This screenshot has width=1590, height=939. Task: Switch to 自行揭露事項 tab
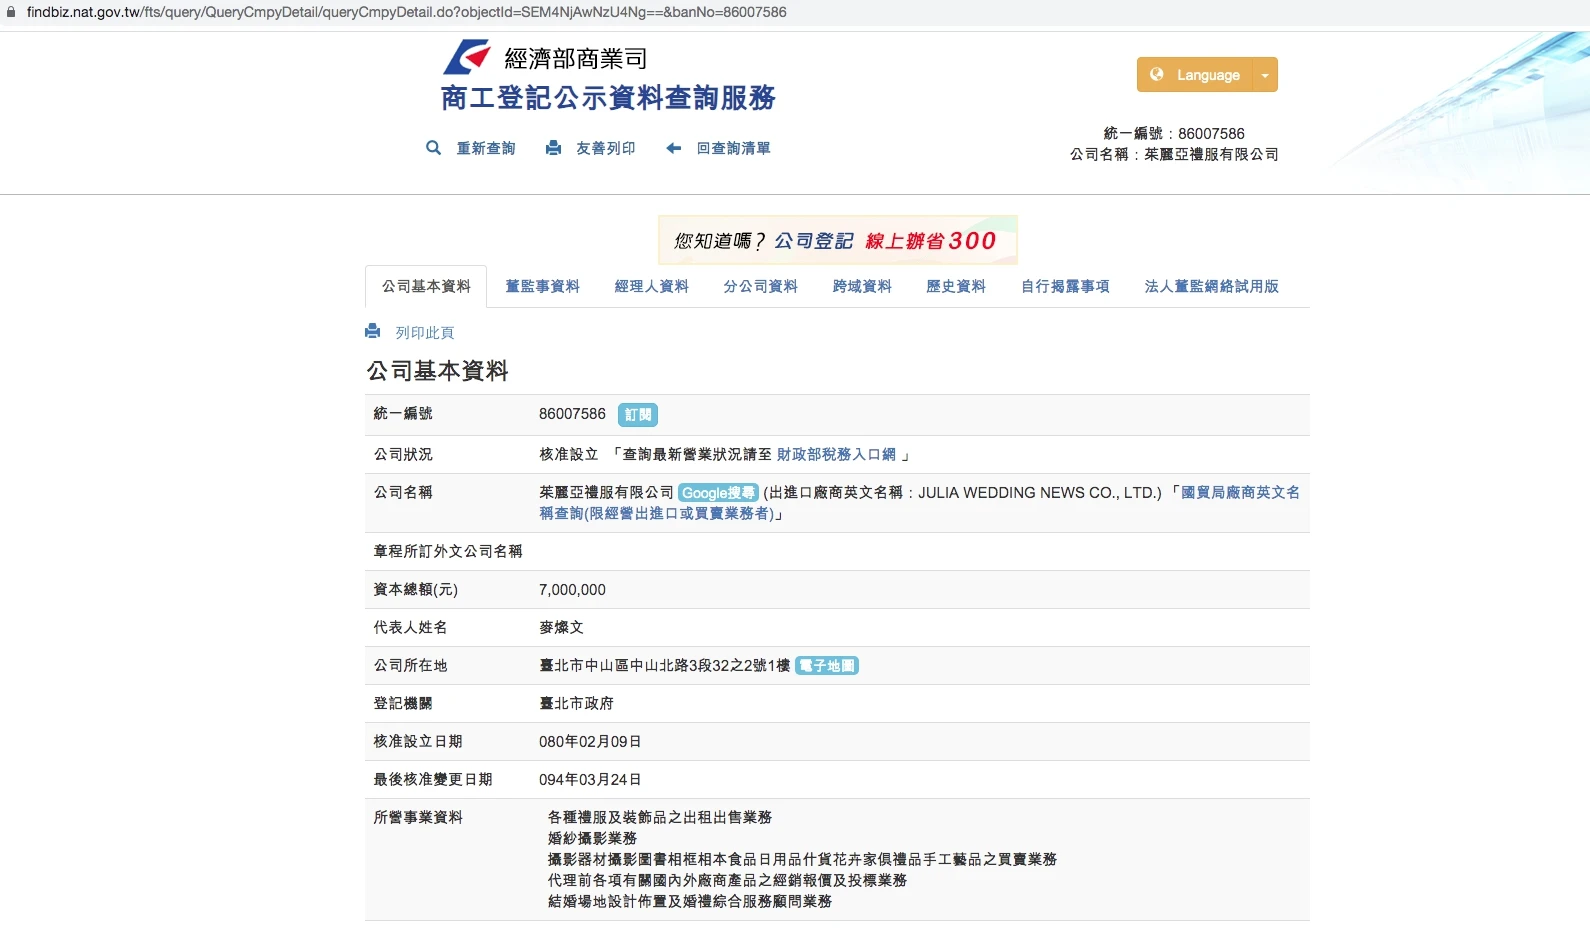pos(1064,287)
